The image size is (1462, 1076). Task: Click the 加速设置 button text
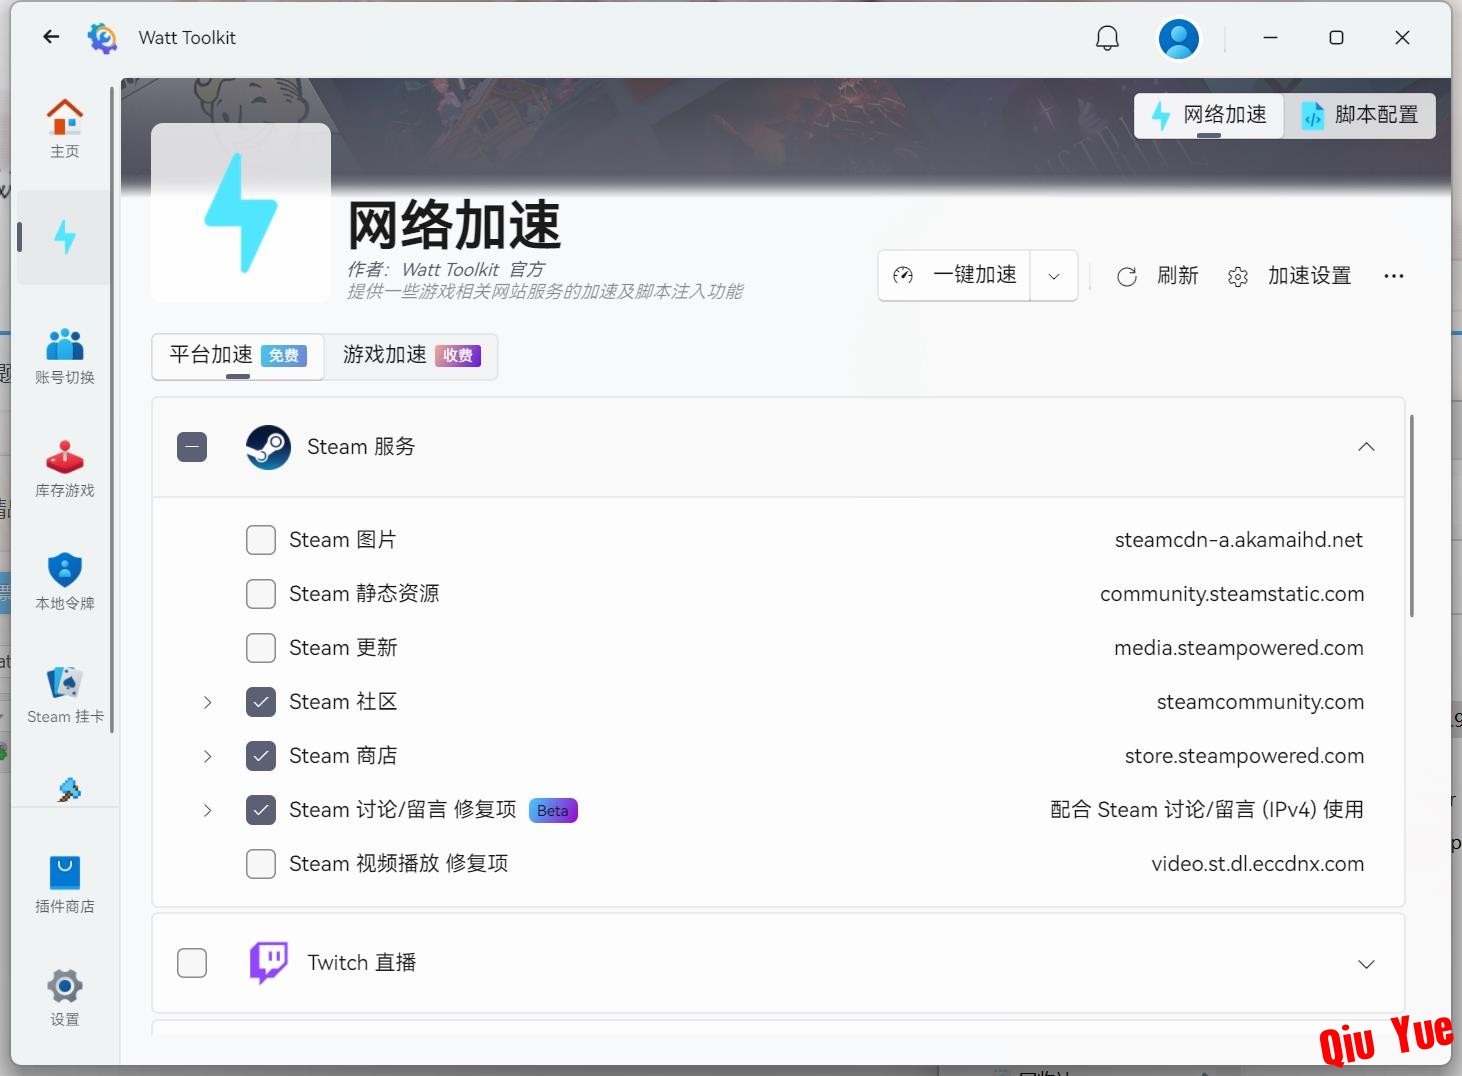click(1310, 276)
